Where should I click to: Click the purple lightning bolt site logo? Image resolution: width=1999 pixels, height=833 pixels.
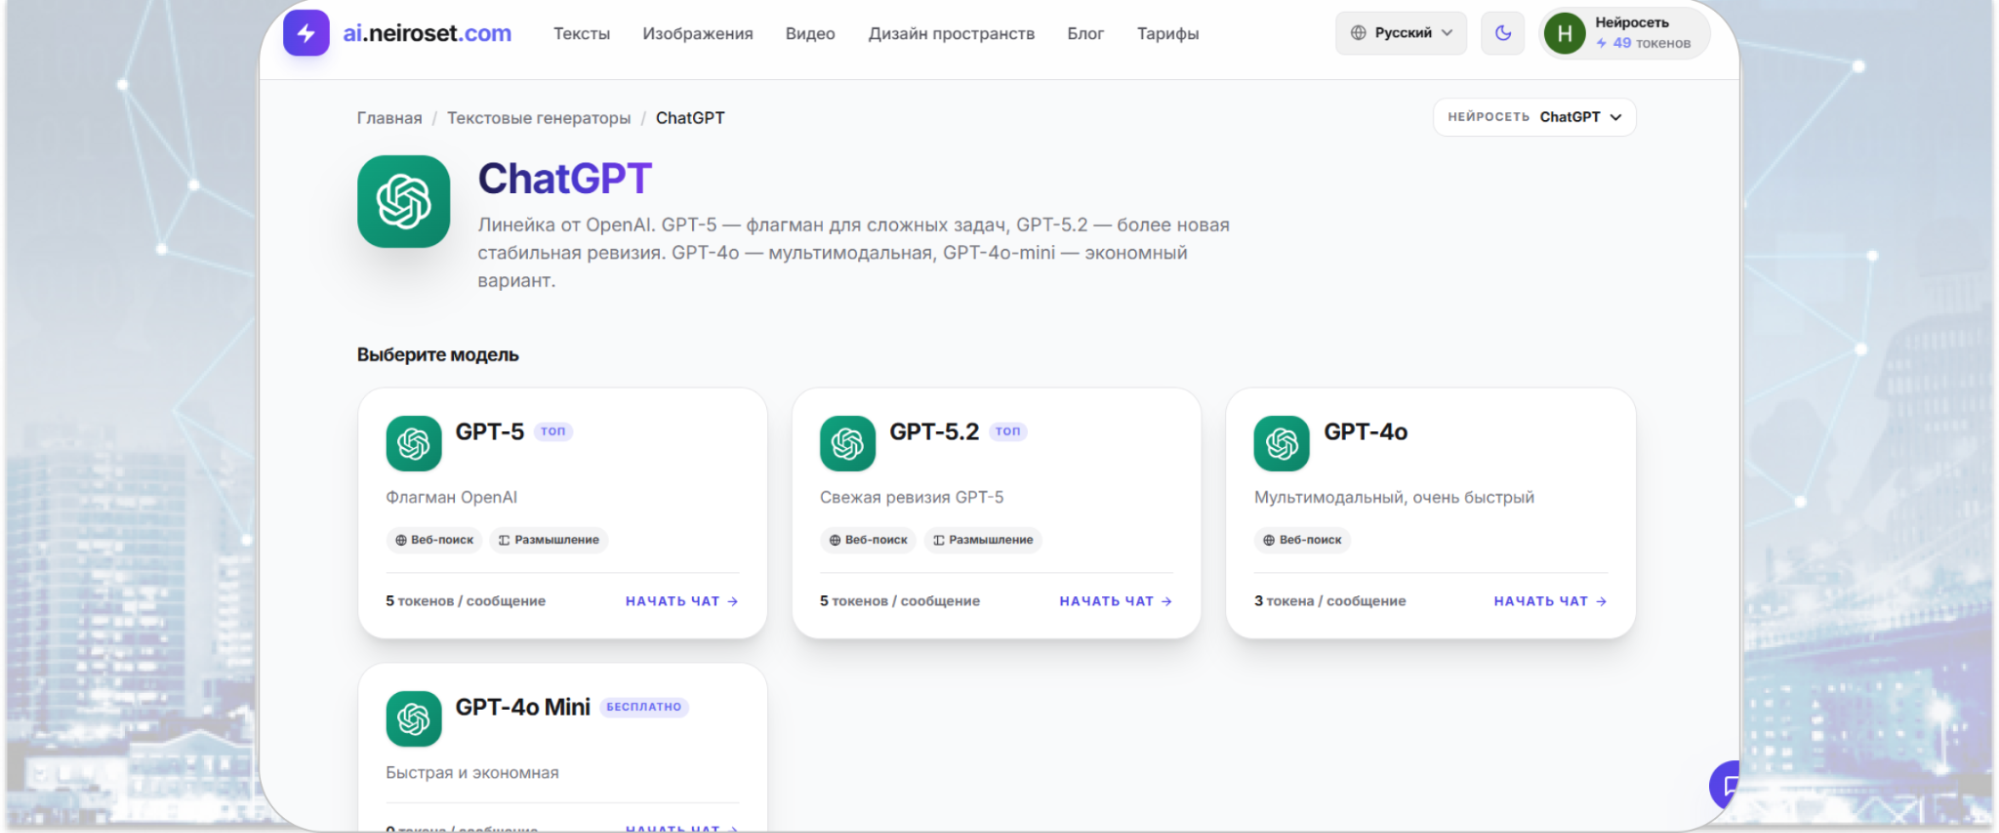[306, 33]
